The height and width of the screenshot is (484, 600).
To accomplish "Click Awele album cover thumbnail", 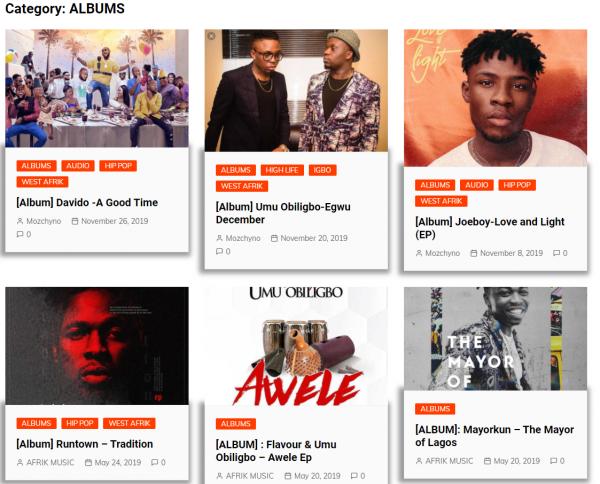I will (296, 346).
